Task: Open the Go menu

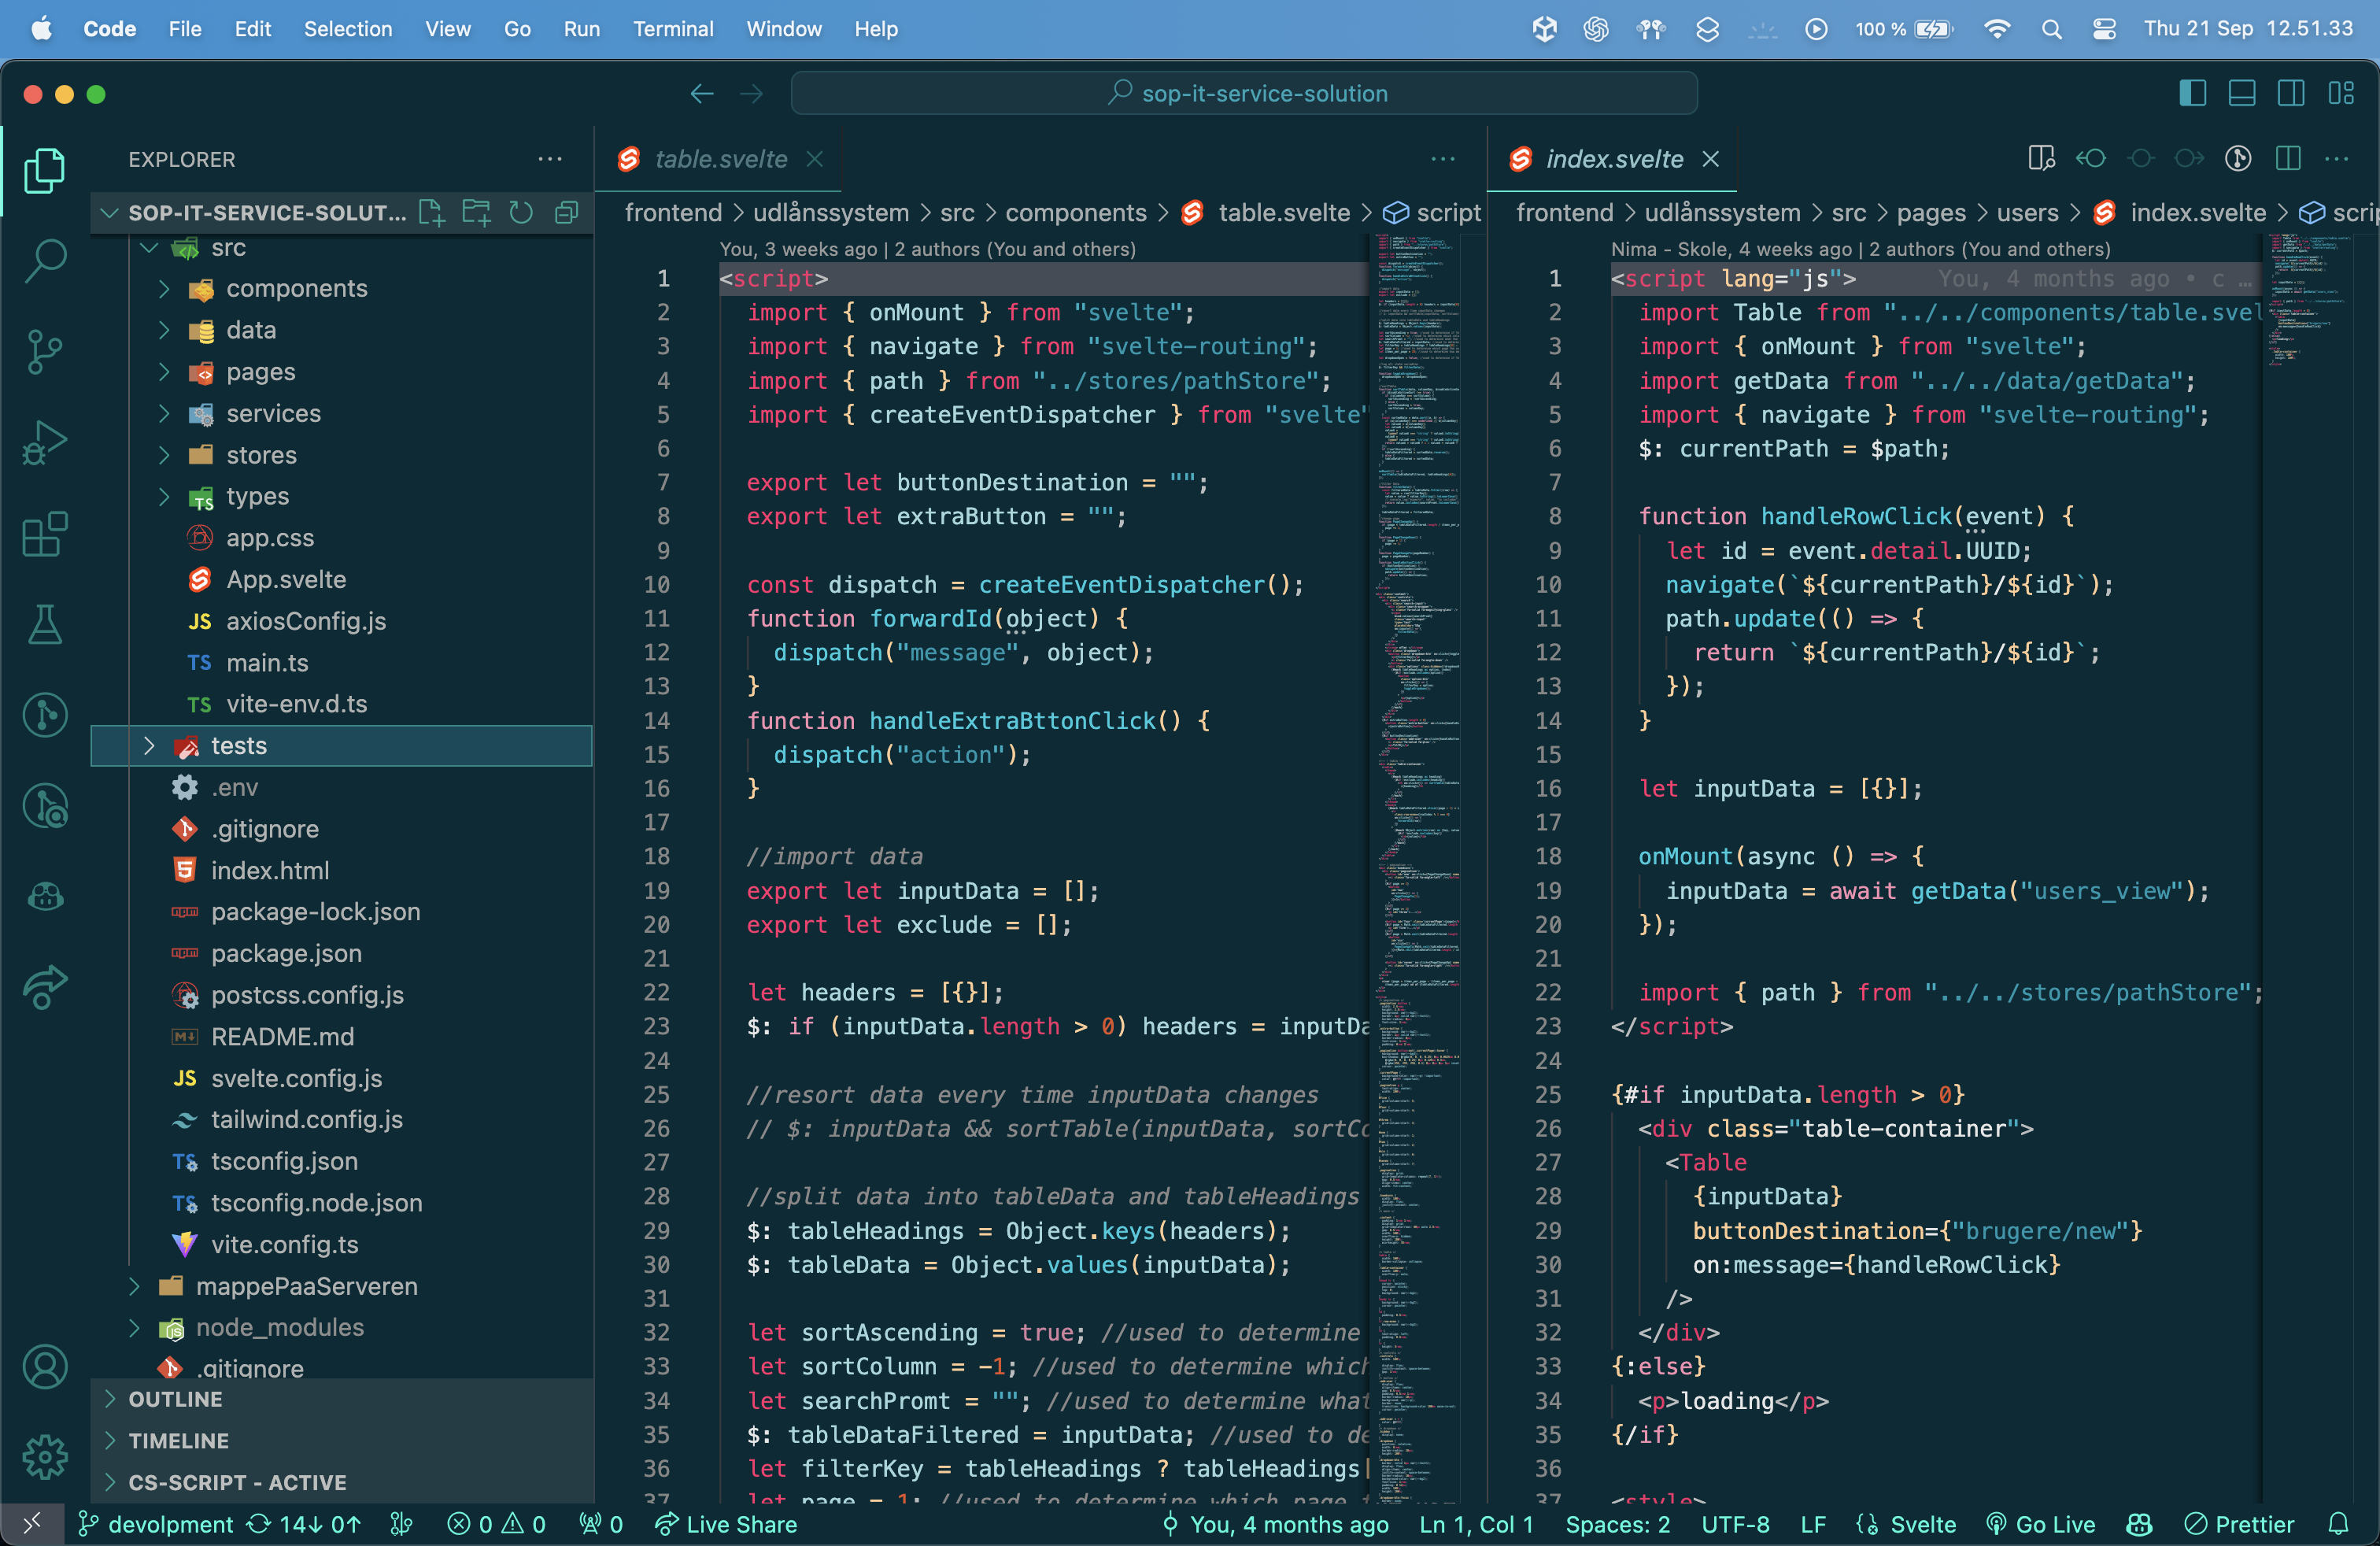Action: pos(517,29)
